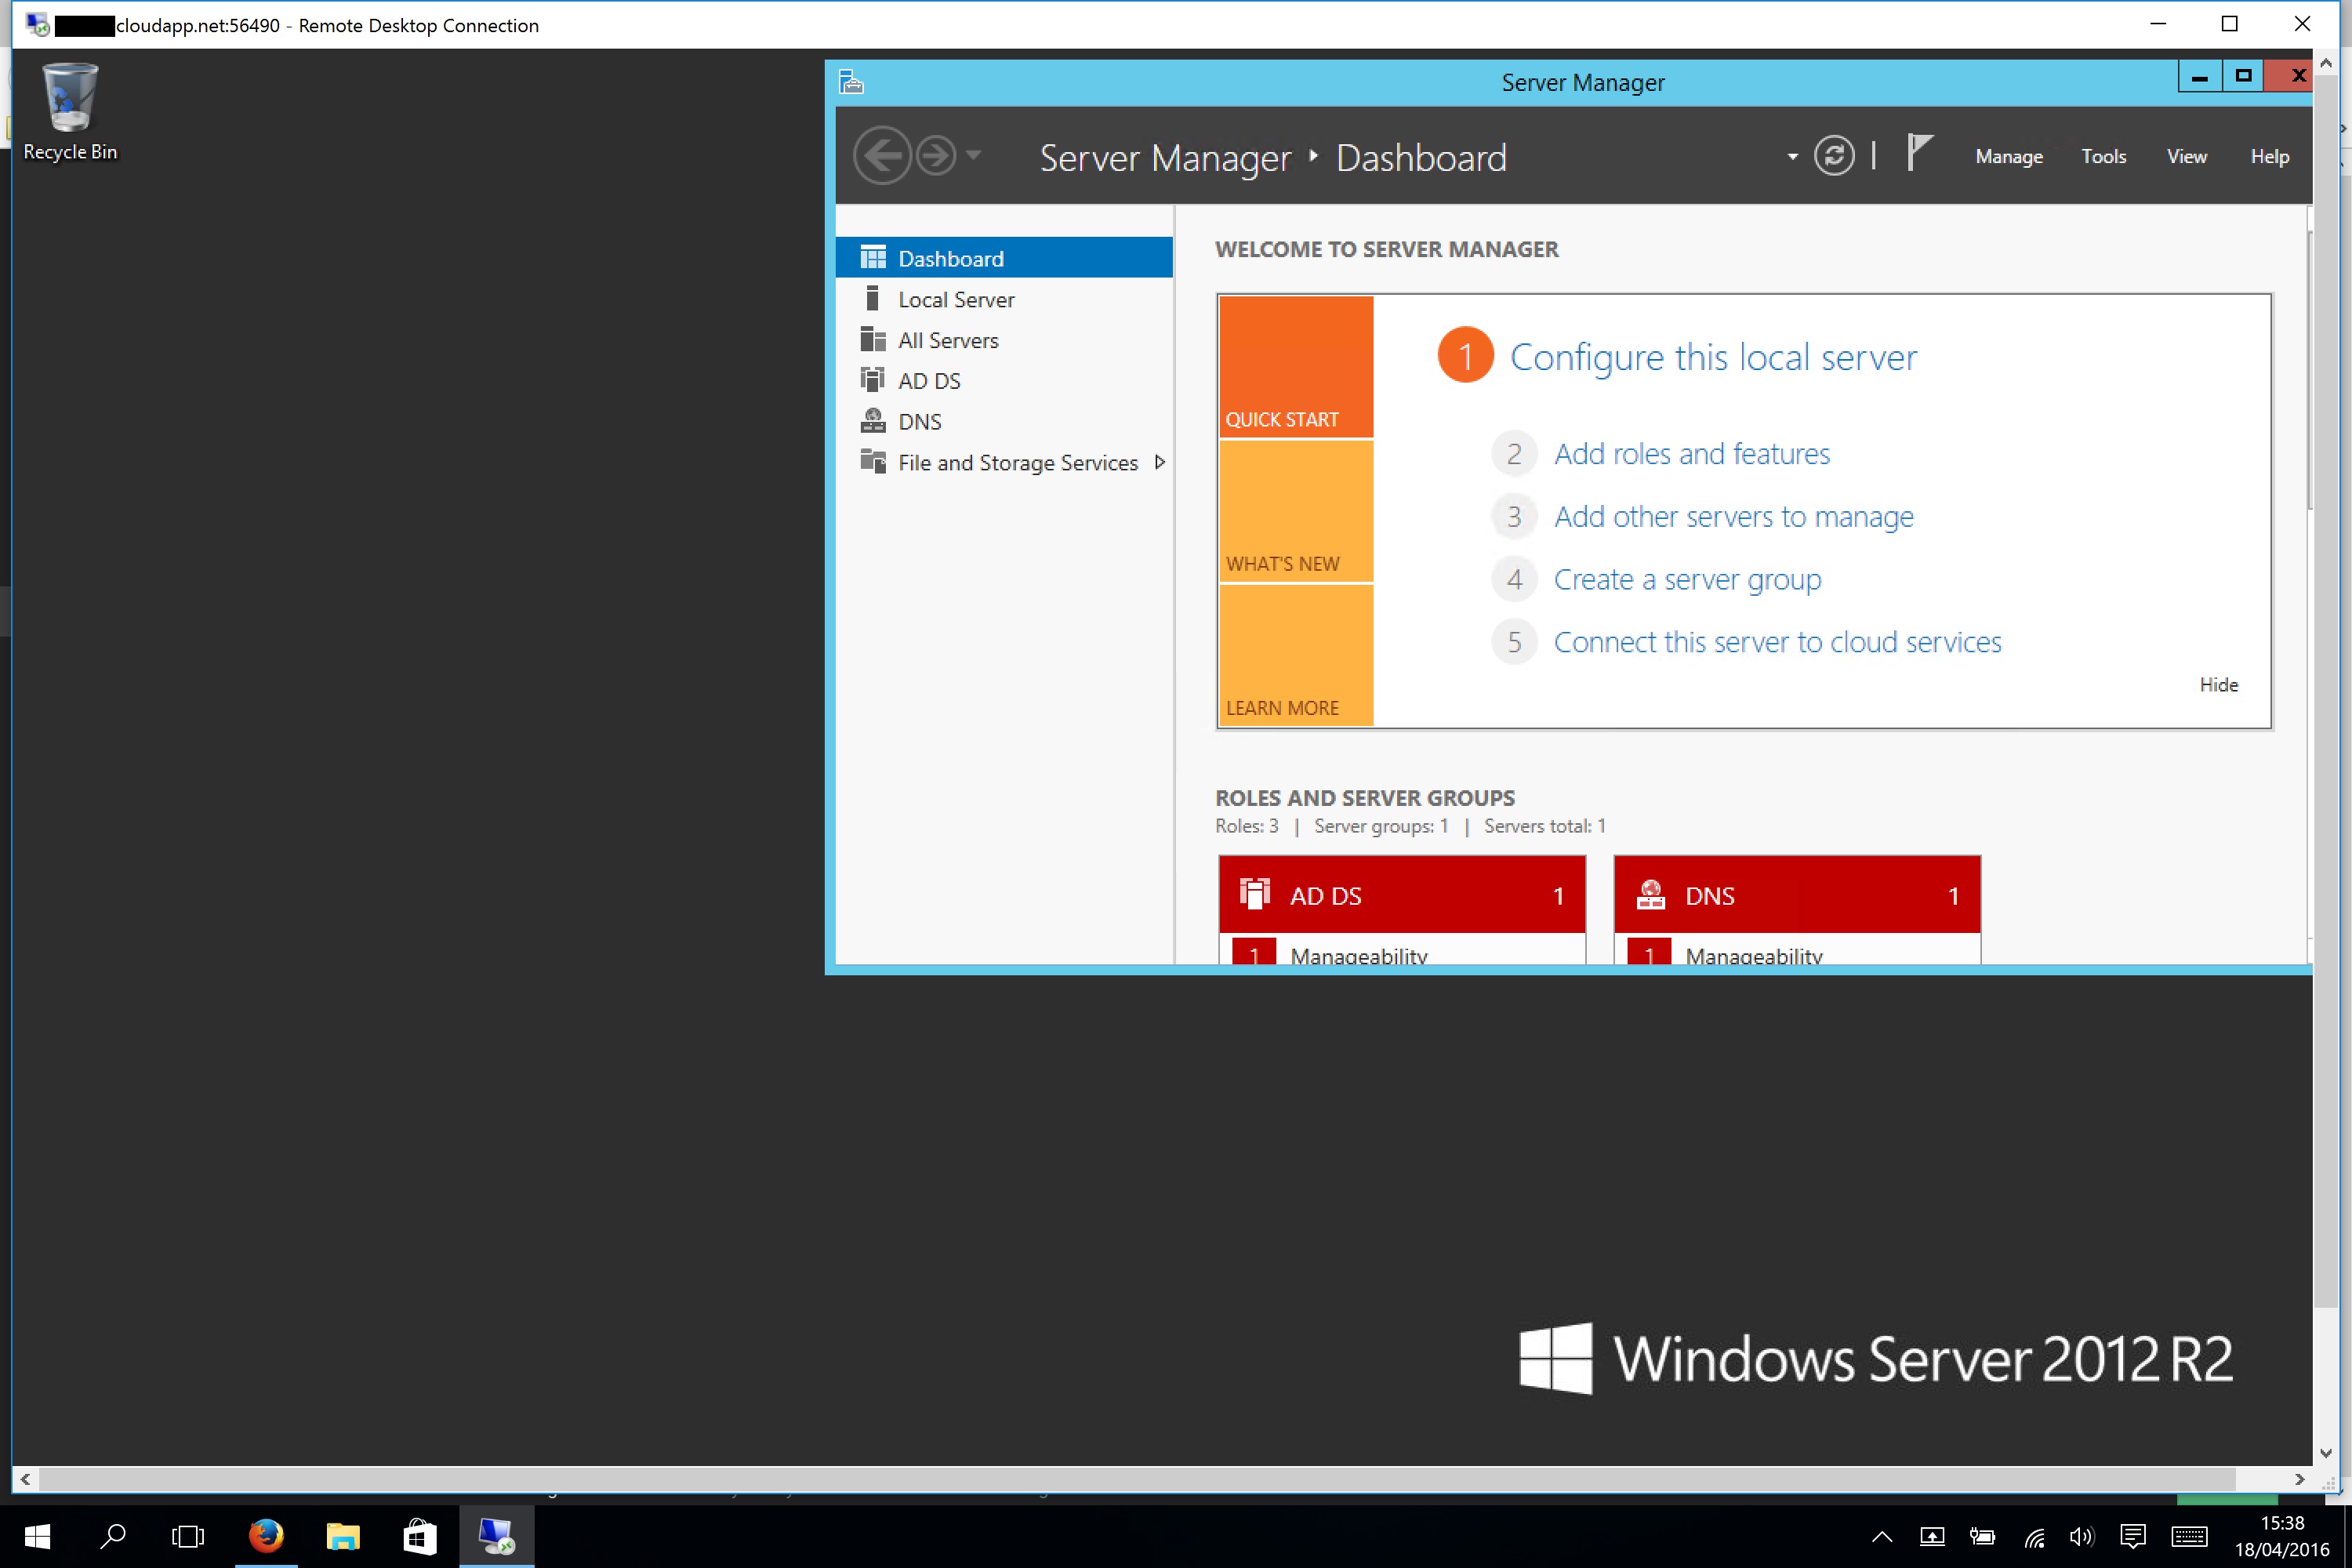The image size is (2352, 1568).
Task: Select the LEARN MORE tile
Action: [1296, 655]
